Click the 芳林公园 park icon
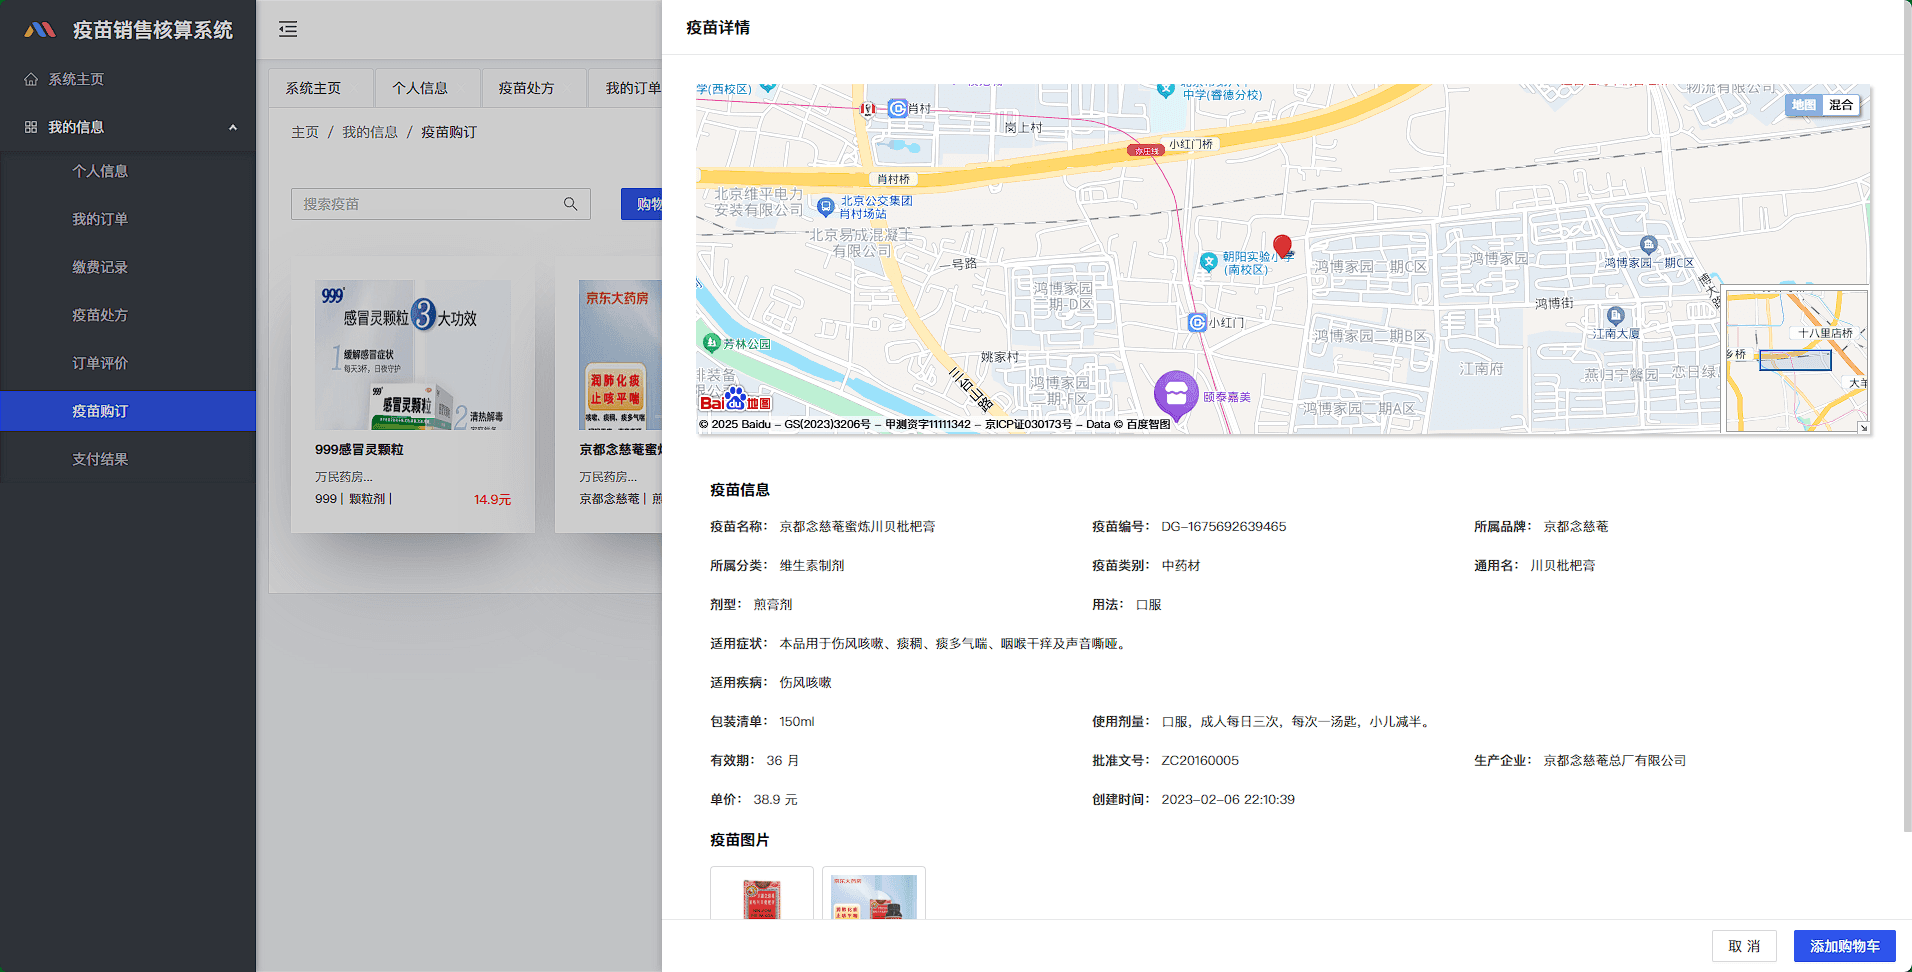This screenshot has height=972, width=1912. pyautogui.click(x=711, y=343)
